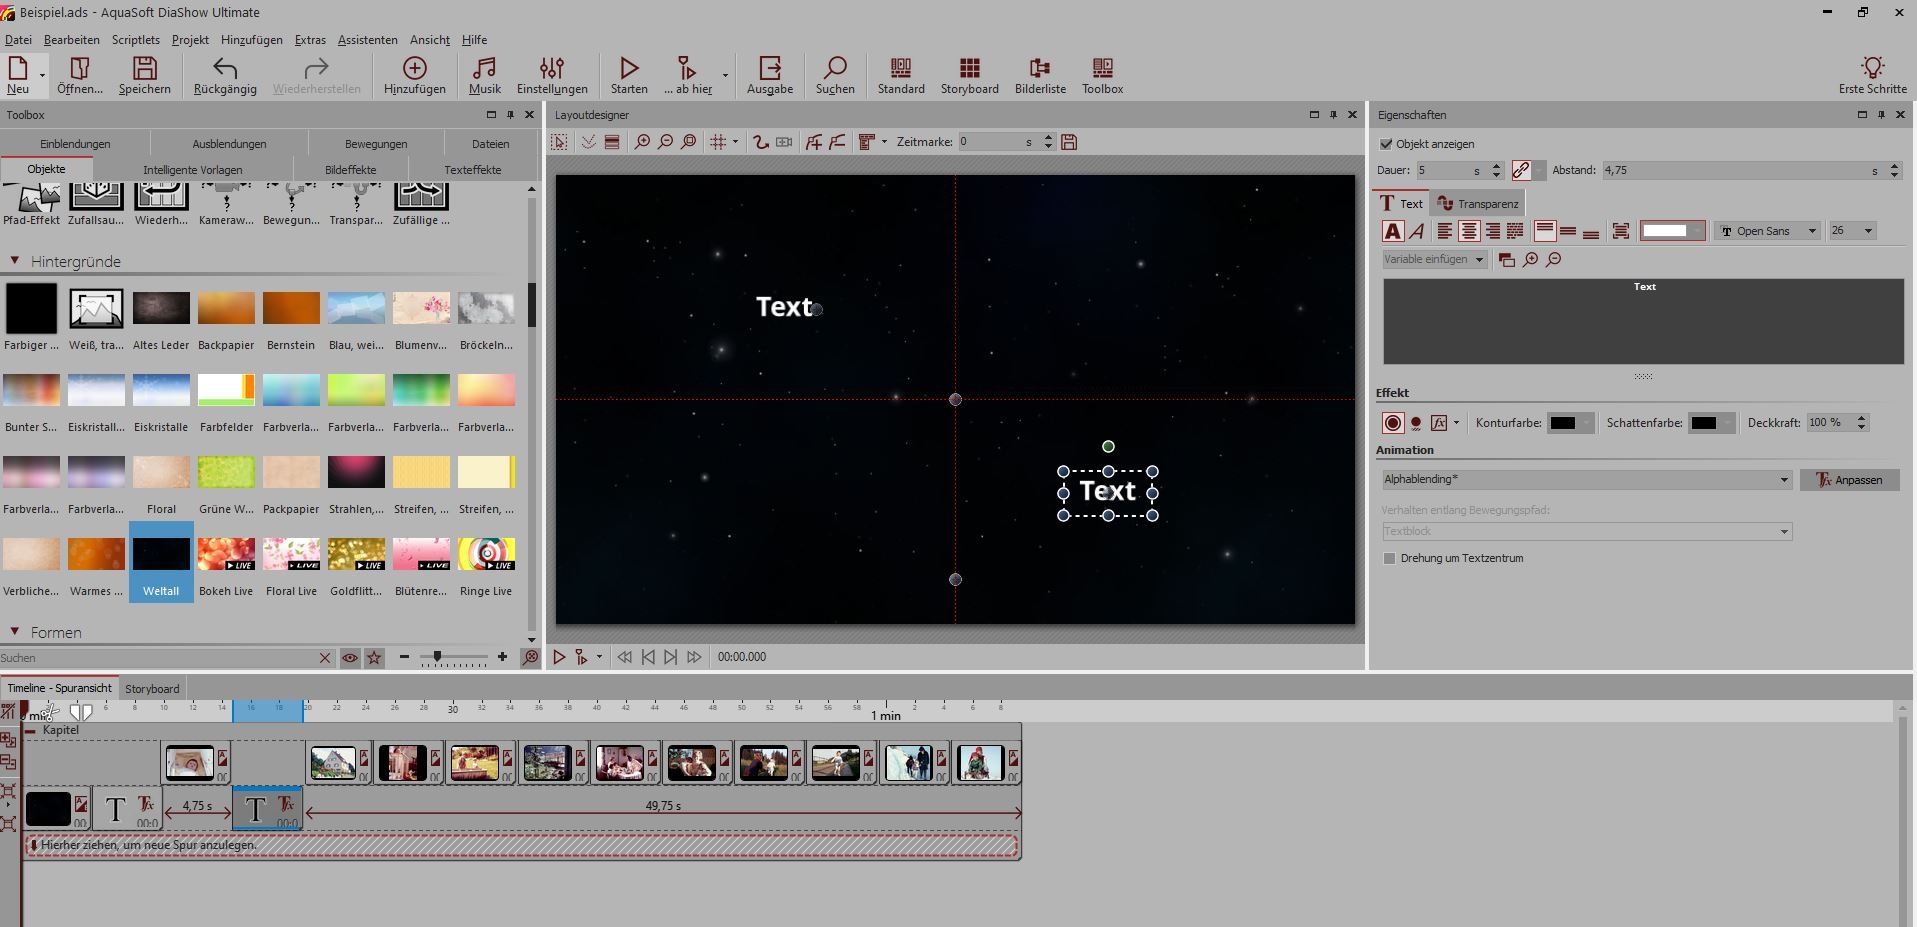Toggle the eye filter in Toolbox search

tap(350, 658)
